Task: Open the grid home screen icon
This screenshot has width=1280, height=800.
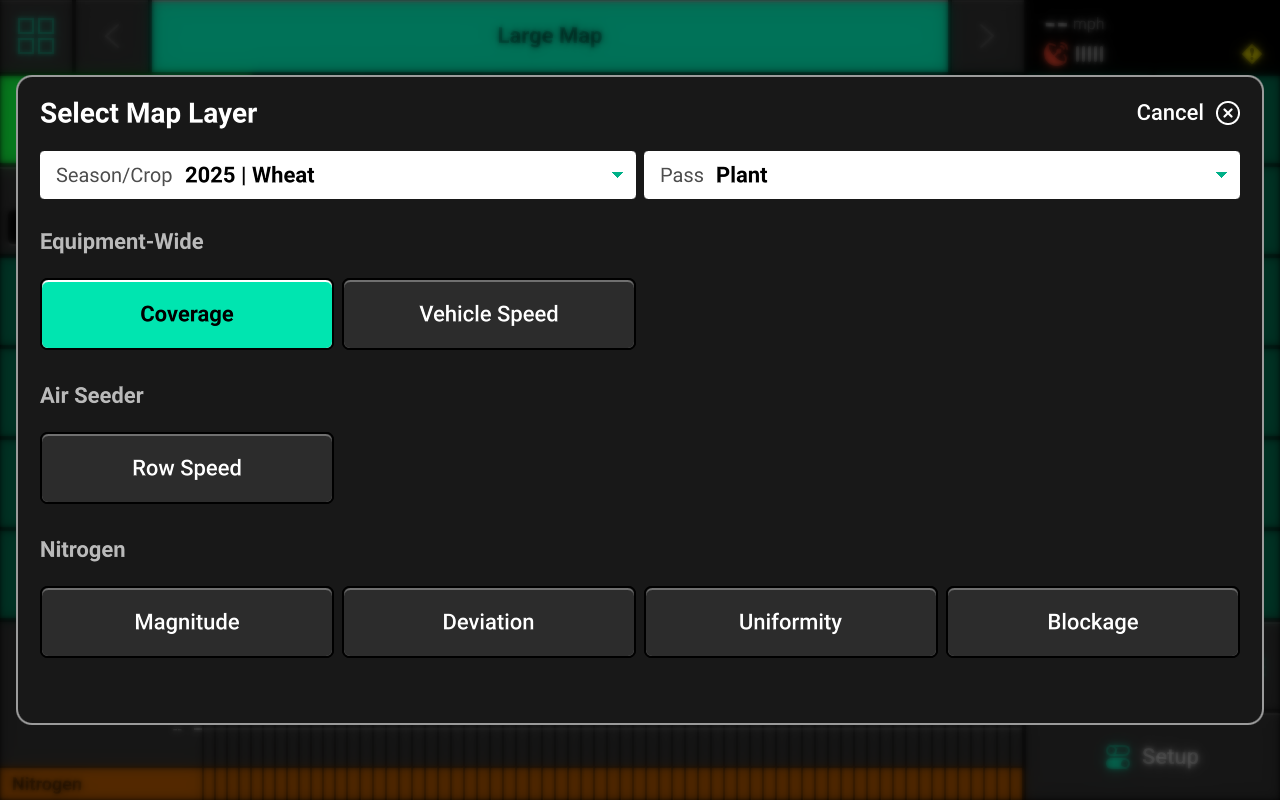Action: (36, 36)
